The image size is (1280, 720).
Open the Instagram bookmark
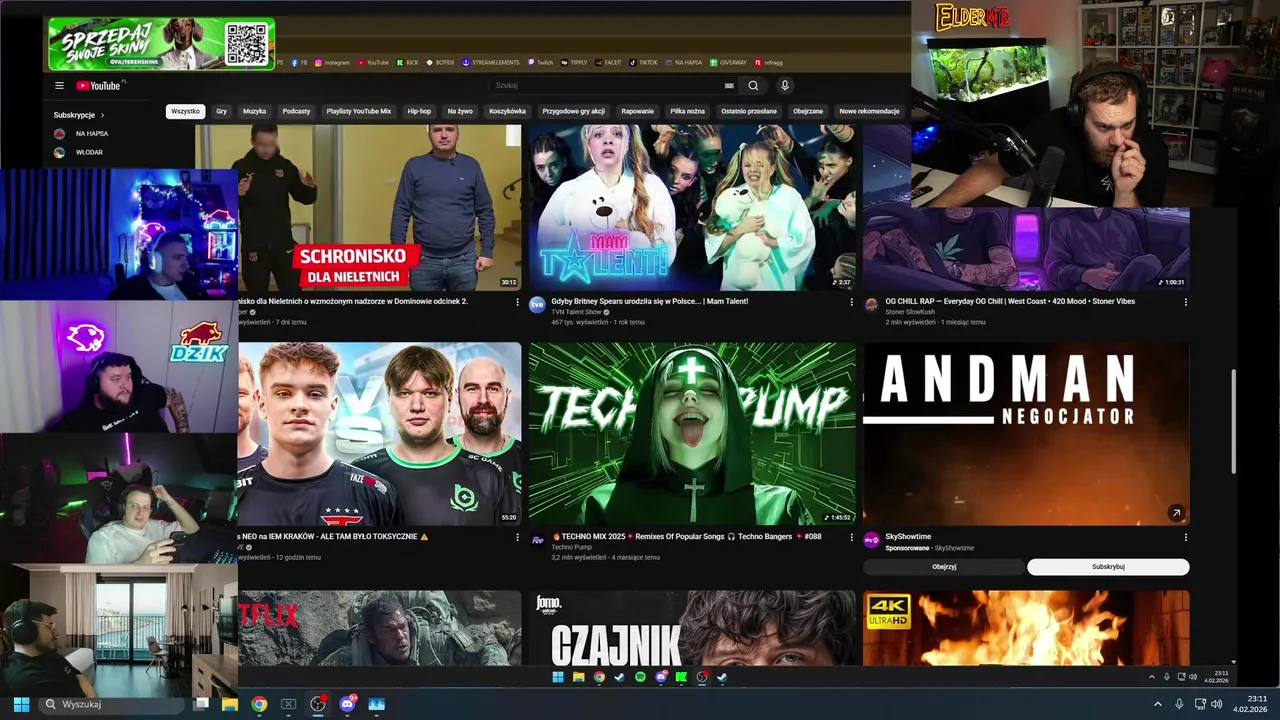coord(333,62)
